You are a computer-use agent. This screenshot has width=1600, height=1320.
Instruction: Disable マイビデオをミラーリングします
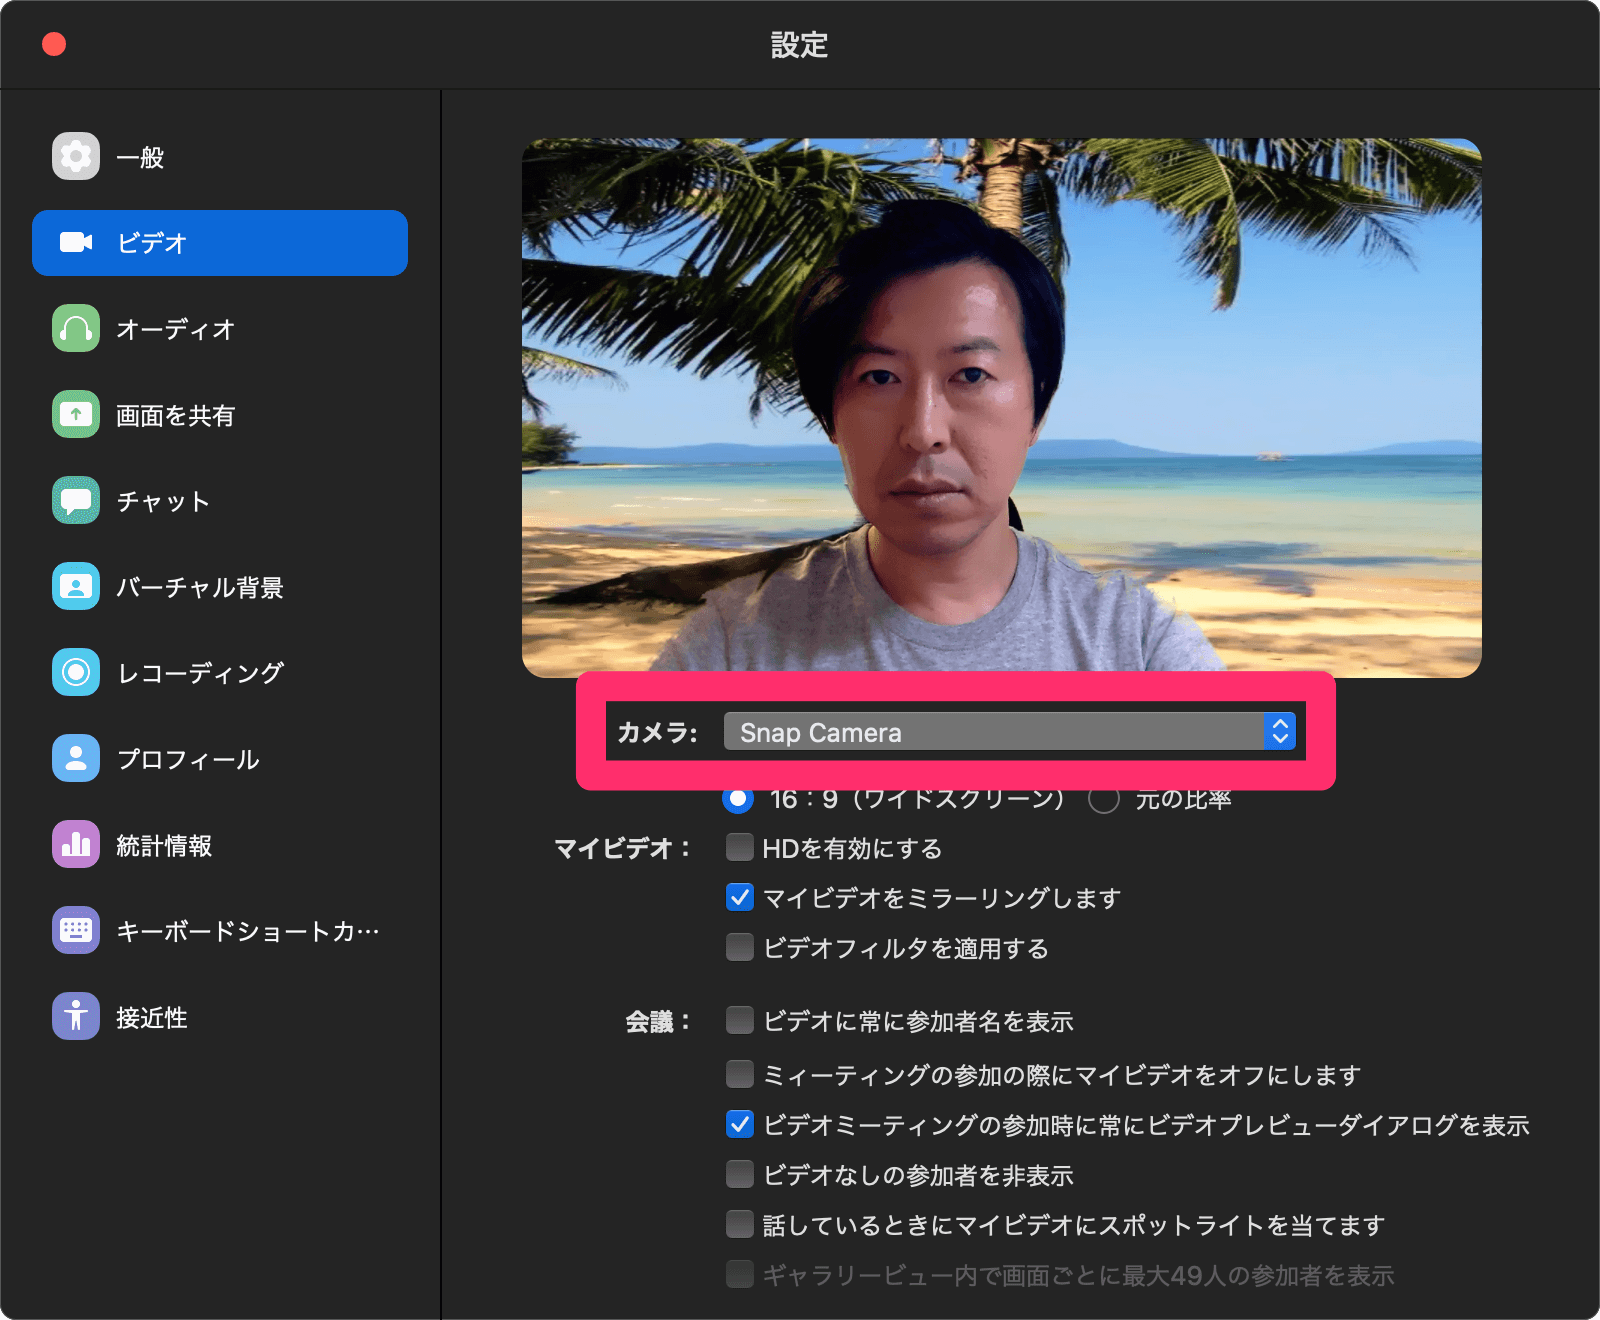[739, 898]
